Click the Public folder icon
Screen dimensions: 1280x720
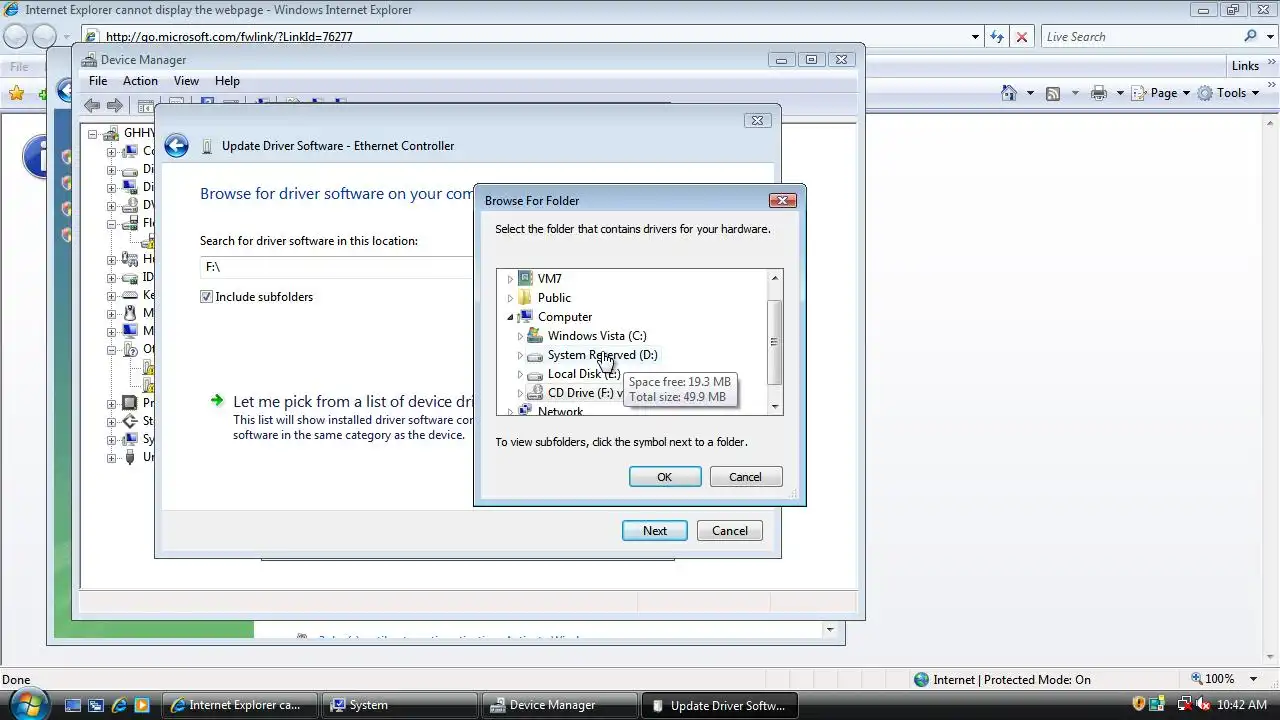coord(525,298)
